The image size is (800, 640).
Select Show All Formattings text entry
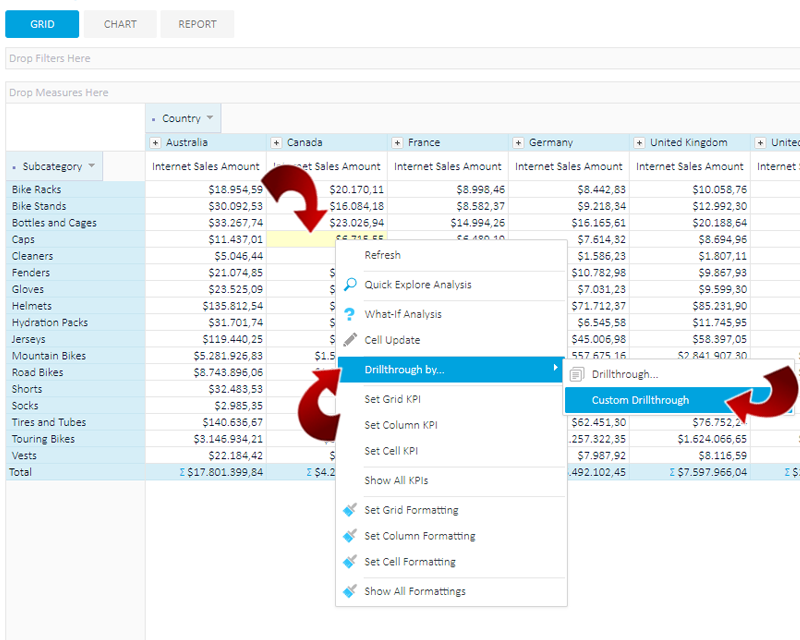[415, 591]
